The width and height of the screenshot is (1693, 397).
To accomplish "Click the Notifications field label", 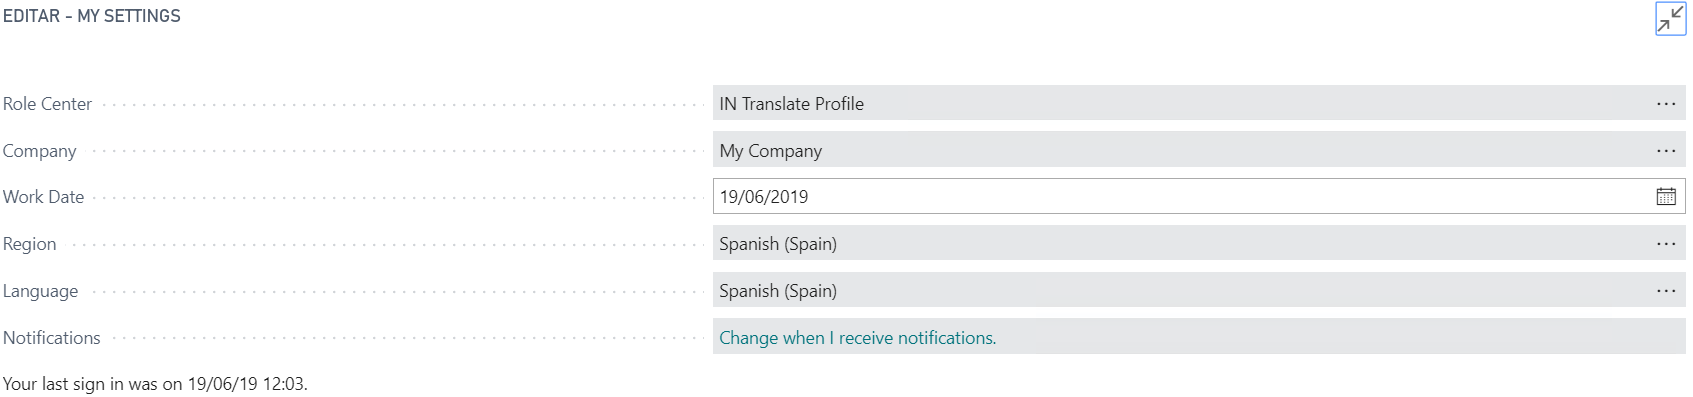I will coord(52,338).
